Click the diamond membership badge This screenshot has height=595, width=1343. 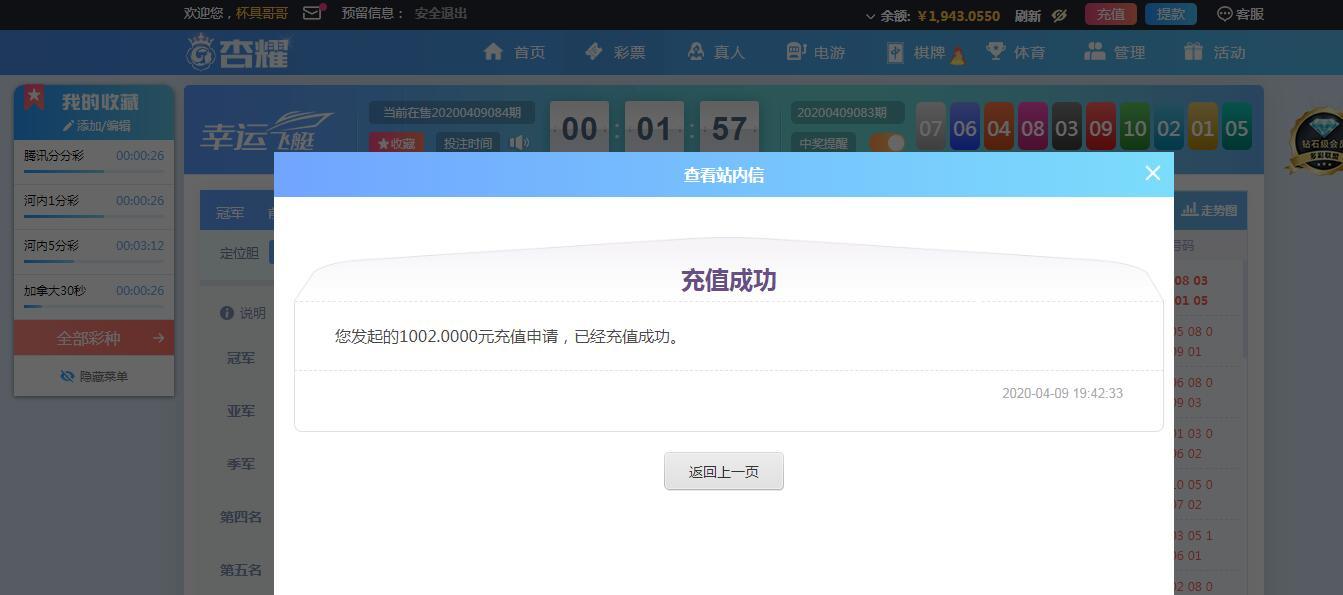coord(1315,141)
